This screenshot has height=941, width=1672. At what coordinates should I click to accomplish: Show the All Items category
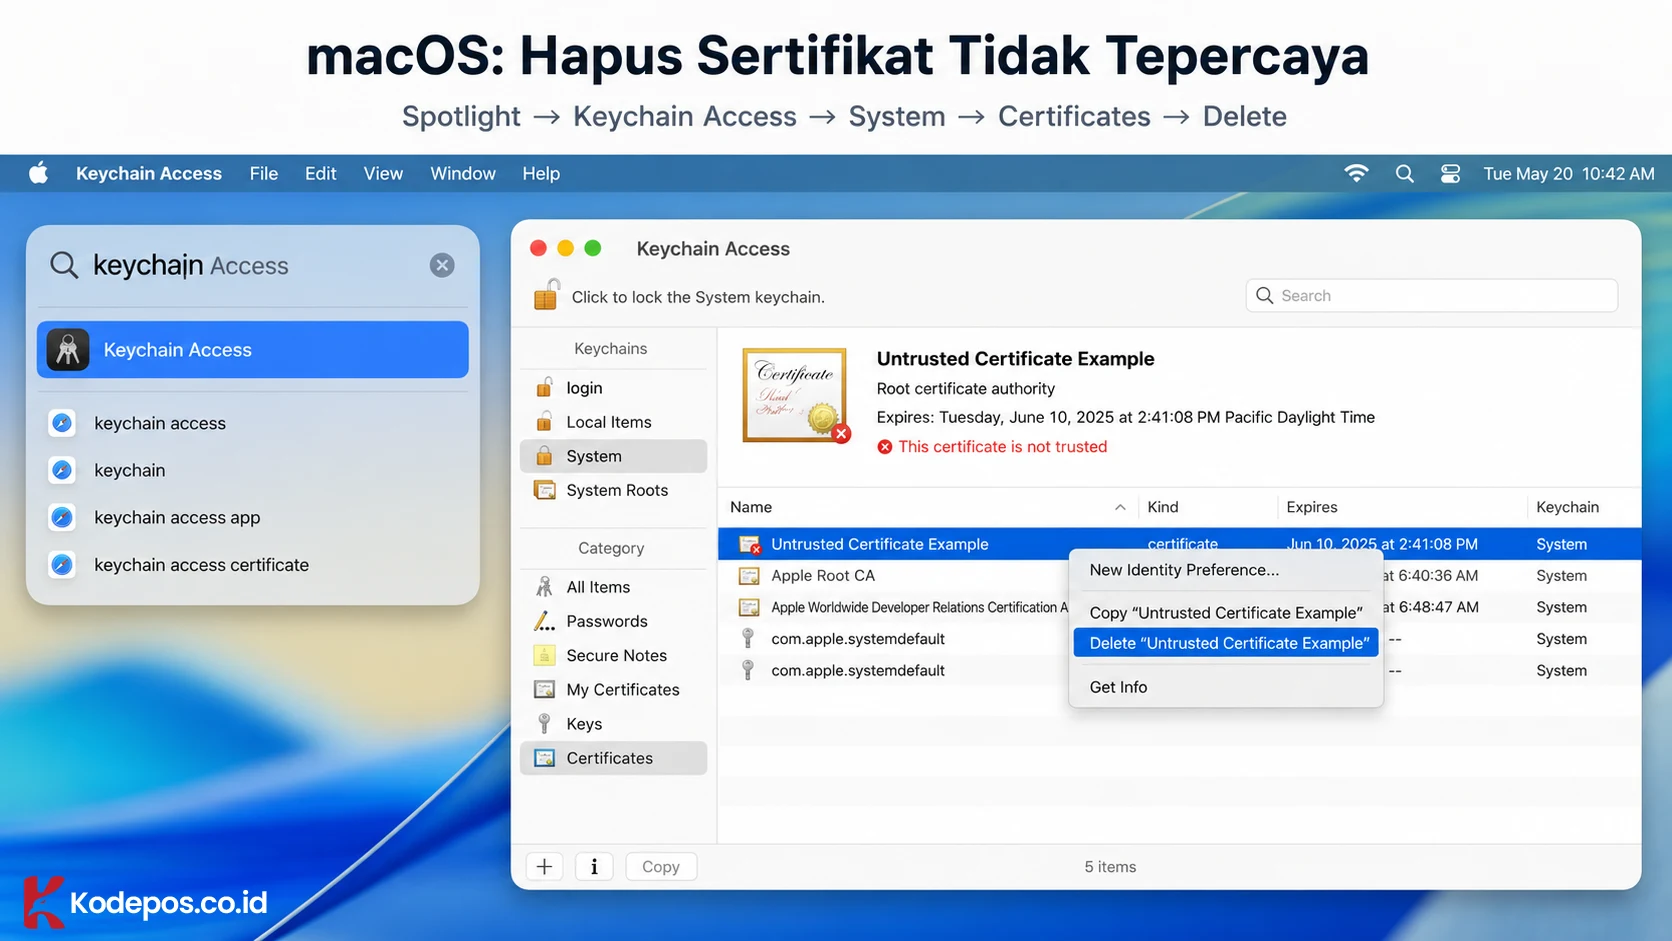pyautogui.click(x=613, y=587)
